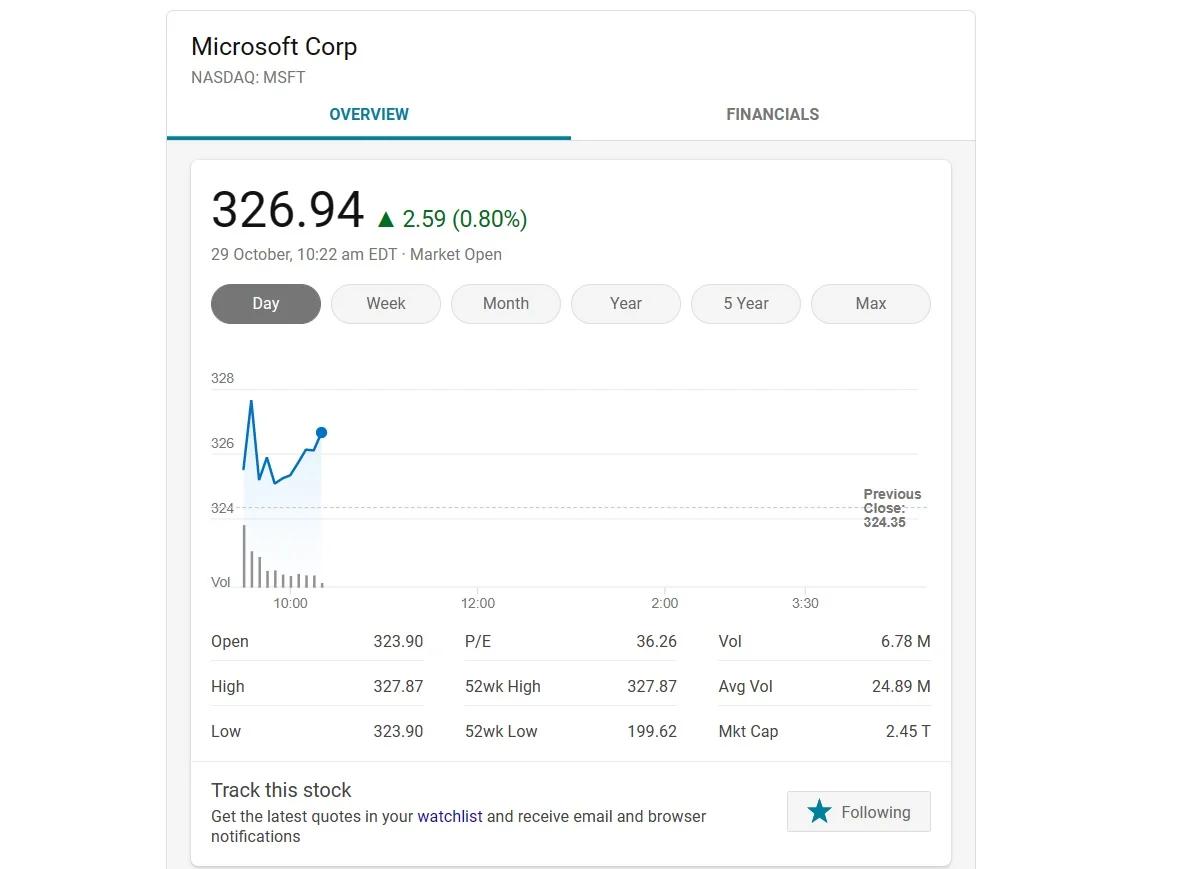Click the tallest volume bar in the chart
The height and width of the screenshot is (869, 1202).
point(244,556)
